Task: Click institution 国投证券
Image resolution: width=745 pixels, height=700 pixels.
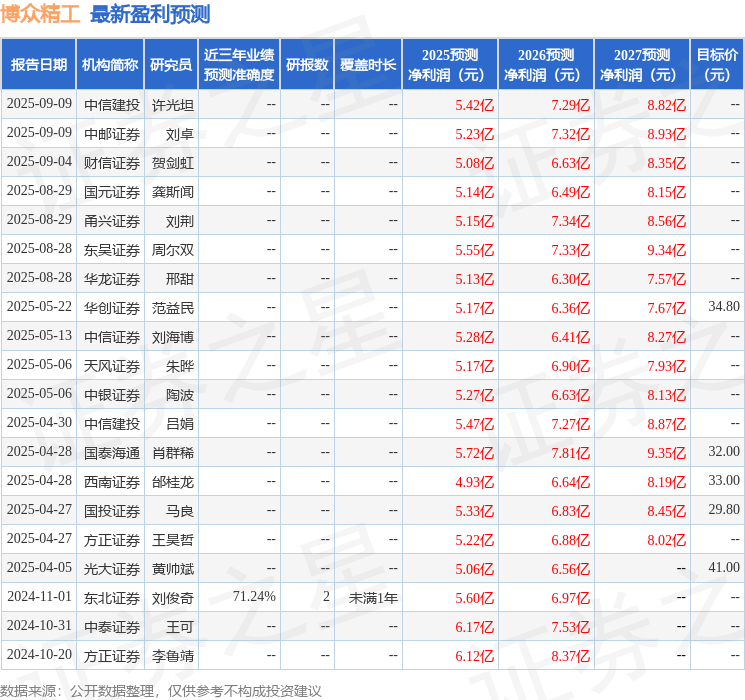Action: tap(112, 511)
